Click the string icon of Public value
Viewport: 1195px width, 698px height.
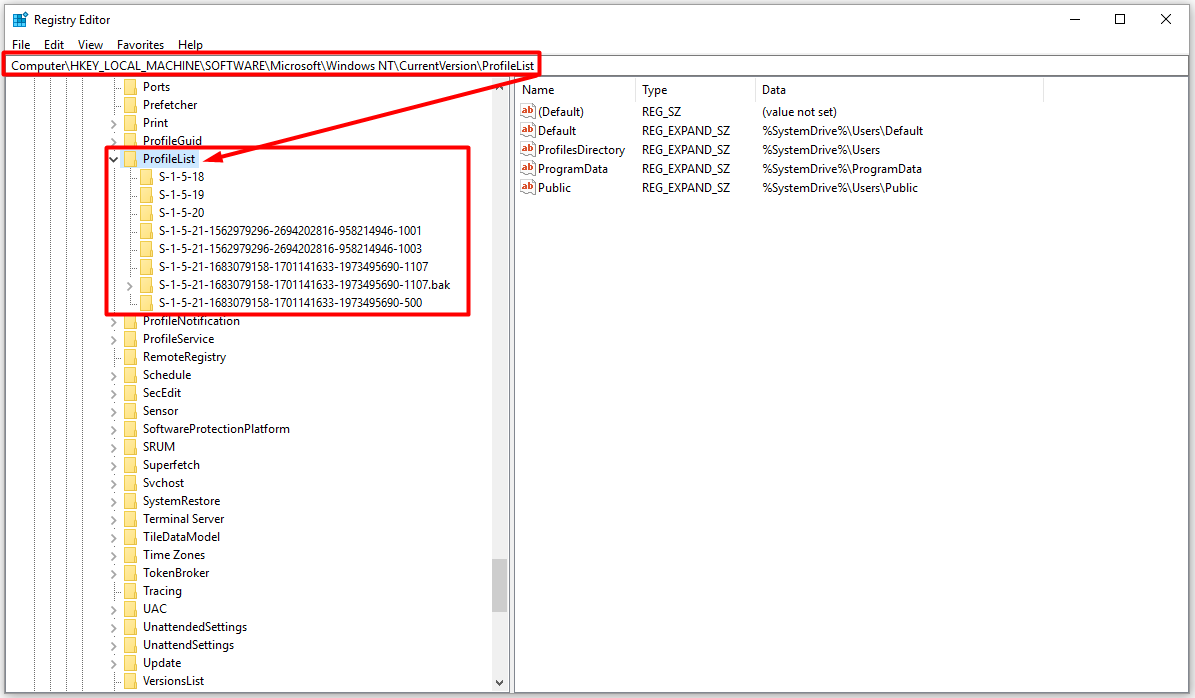[x=527, y=187]
